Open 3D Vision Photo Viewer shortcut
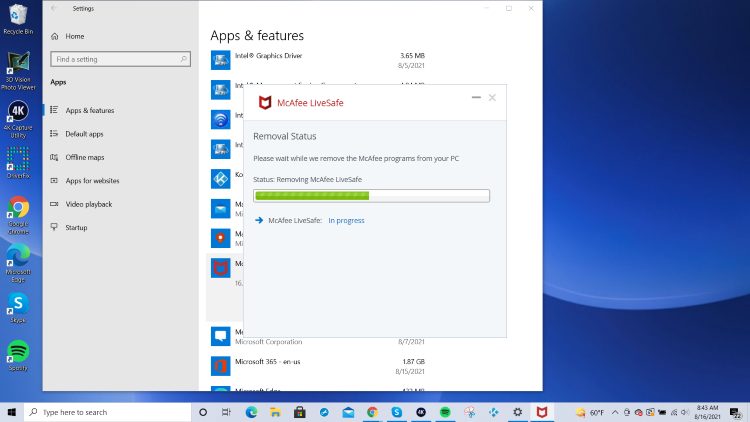Image resolution: width=750 pixels, height=422 pixels. 18,71
